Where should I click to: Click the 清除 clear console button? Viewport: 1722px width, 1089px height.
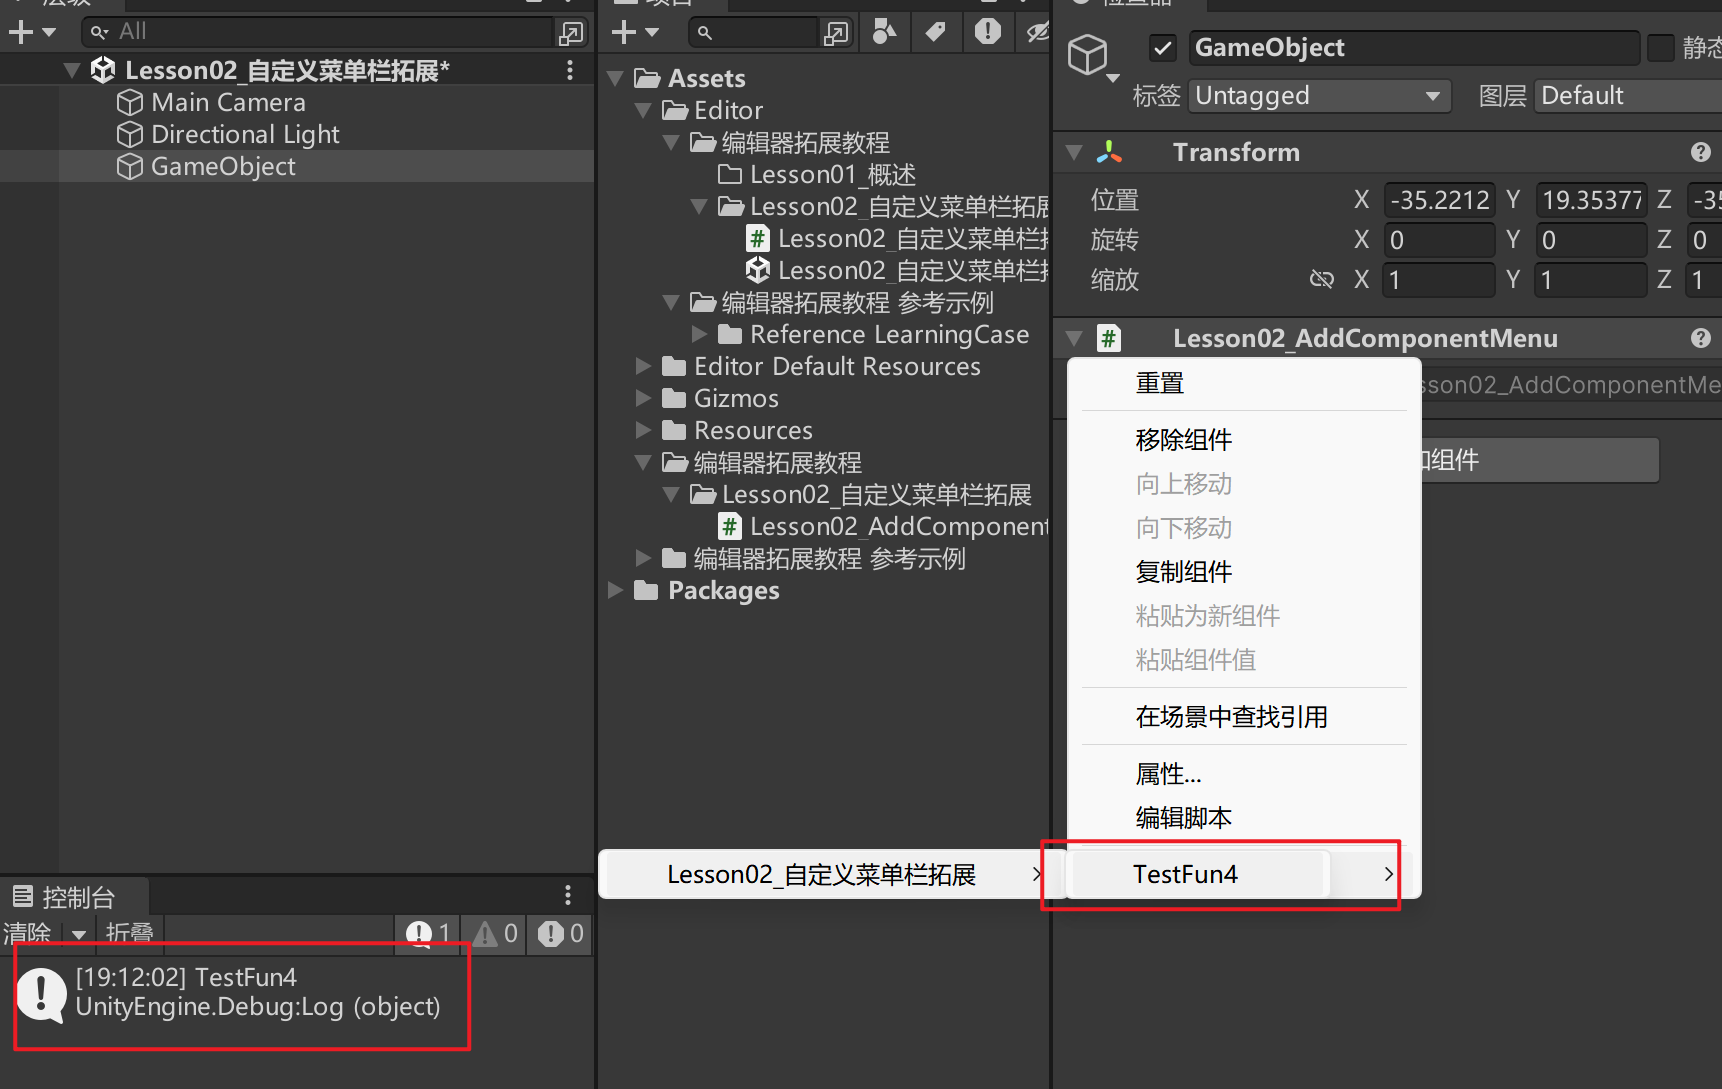pyautogui.click(x=27, y=934)
